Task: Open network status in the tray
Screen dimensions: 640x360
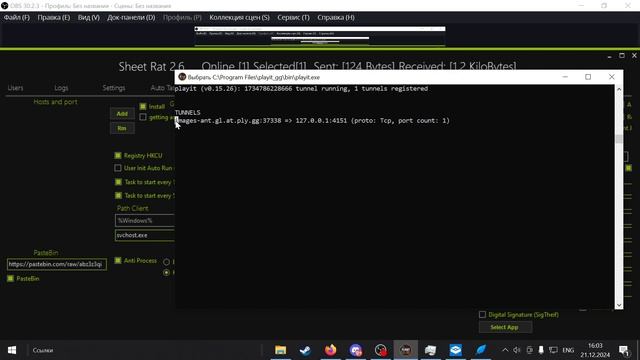Action: click(x=553, y=350)
